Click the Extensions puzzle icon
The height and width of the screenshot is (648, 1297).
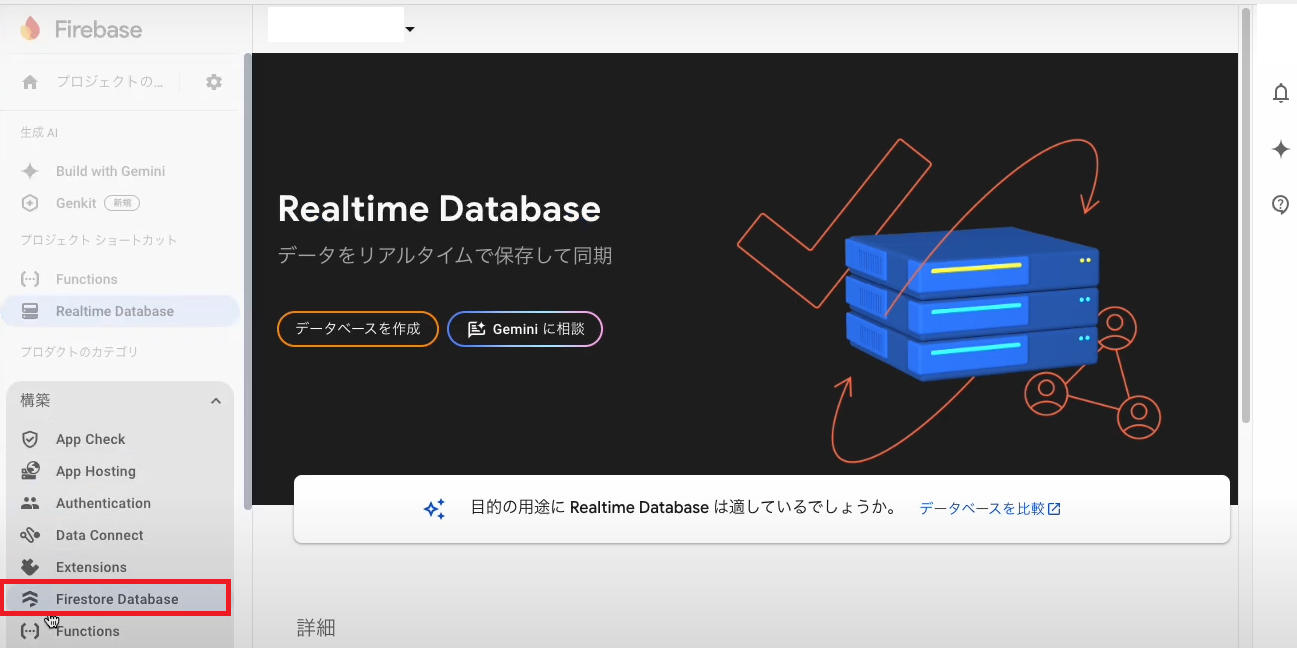pos(30,567)
